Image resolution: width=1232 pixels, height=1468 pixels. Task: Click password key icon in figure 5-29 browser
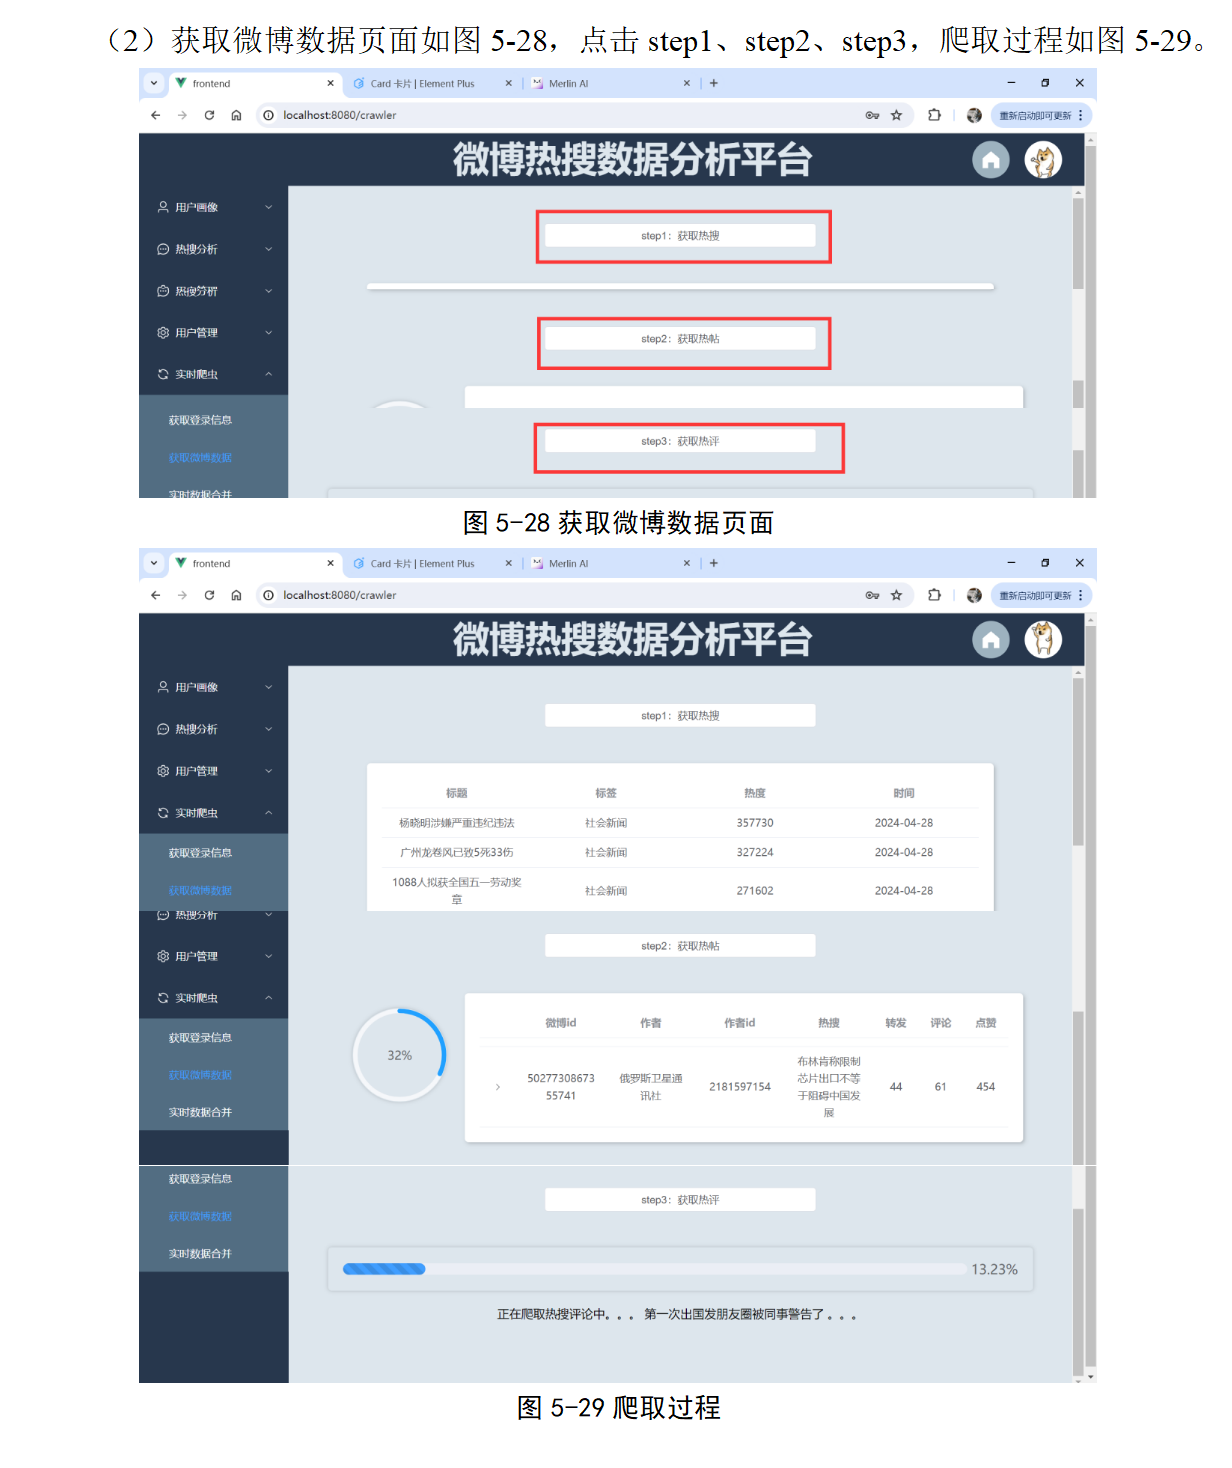pyautogui.click(x=872, y=595)
